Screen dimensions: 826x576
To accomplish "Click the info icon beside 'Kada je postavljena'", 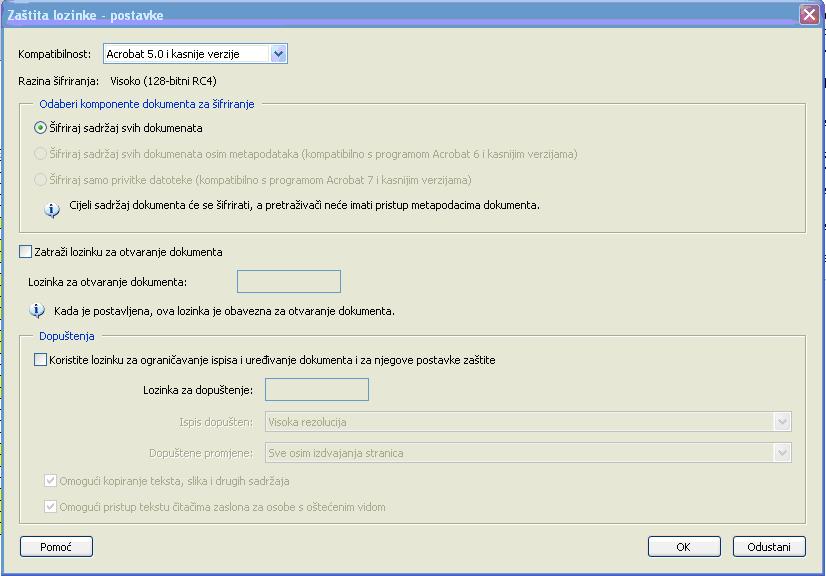I will tap(37, 310).
